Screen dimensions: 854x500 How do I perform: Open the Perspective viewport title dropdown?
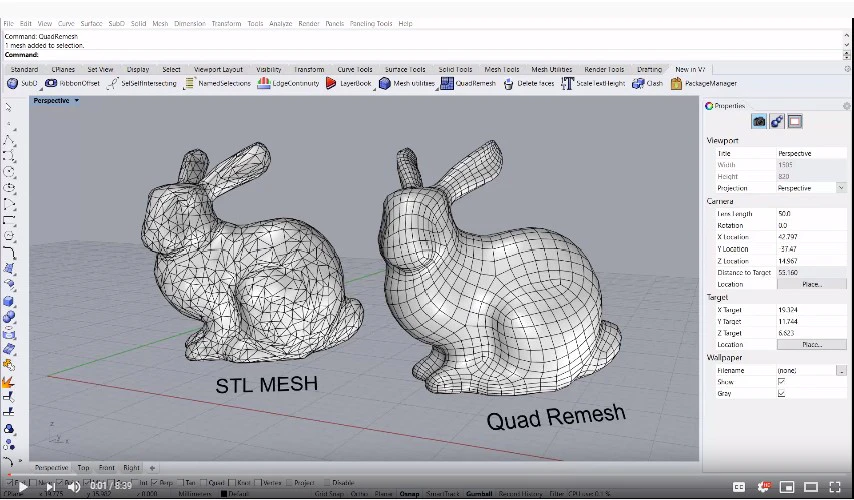77,101
